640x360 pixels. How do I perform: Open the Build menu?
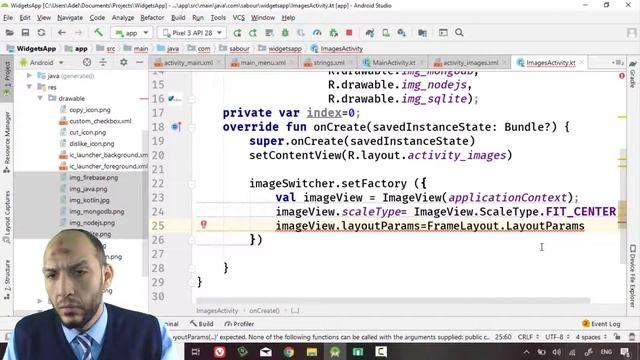coord(178,18)
